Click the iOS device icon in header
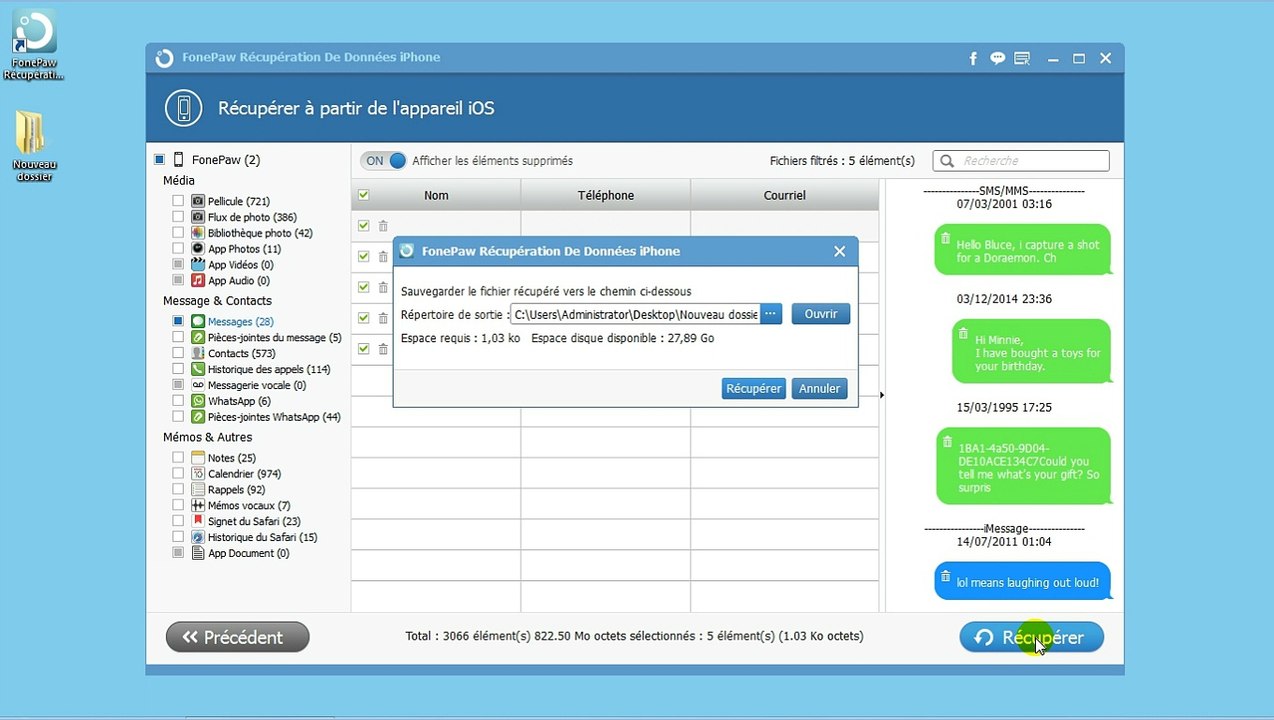This screenshot has height=720, width=1274. click(183, 108)
